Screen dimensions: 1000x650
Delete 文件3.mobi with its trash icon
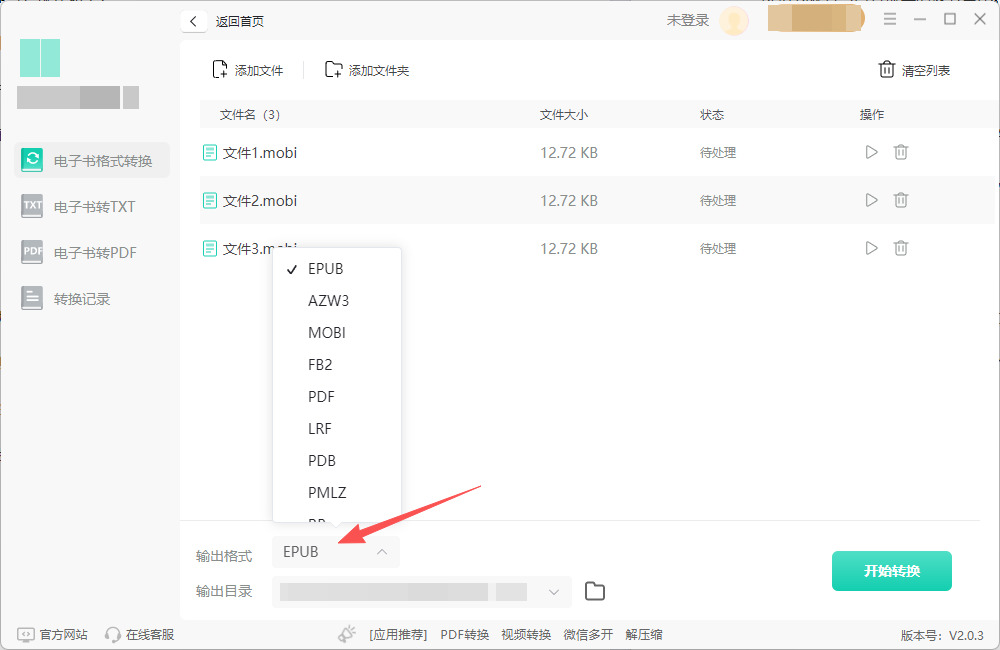(901, 248)
